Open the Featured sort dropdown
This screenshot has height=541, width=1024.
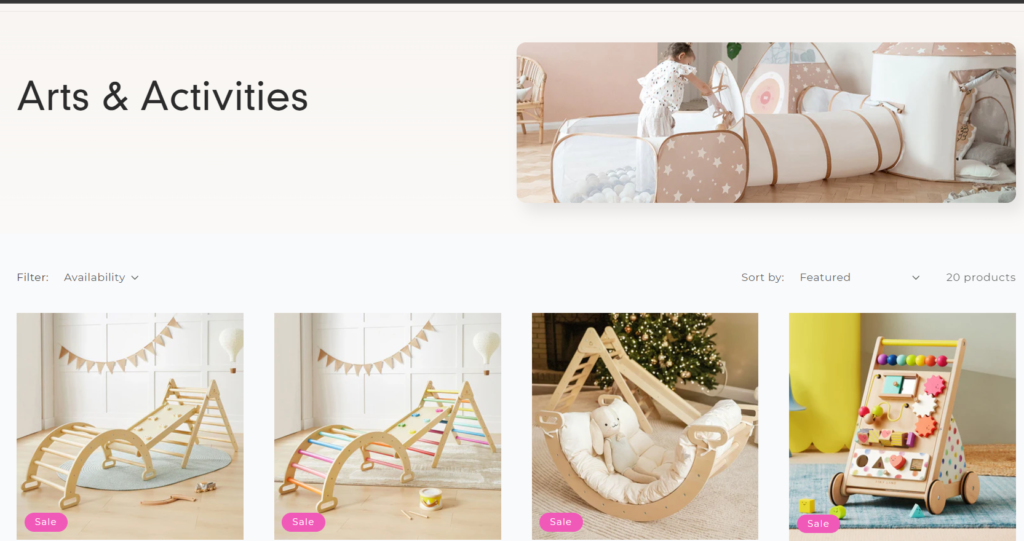tap(859, 277)
